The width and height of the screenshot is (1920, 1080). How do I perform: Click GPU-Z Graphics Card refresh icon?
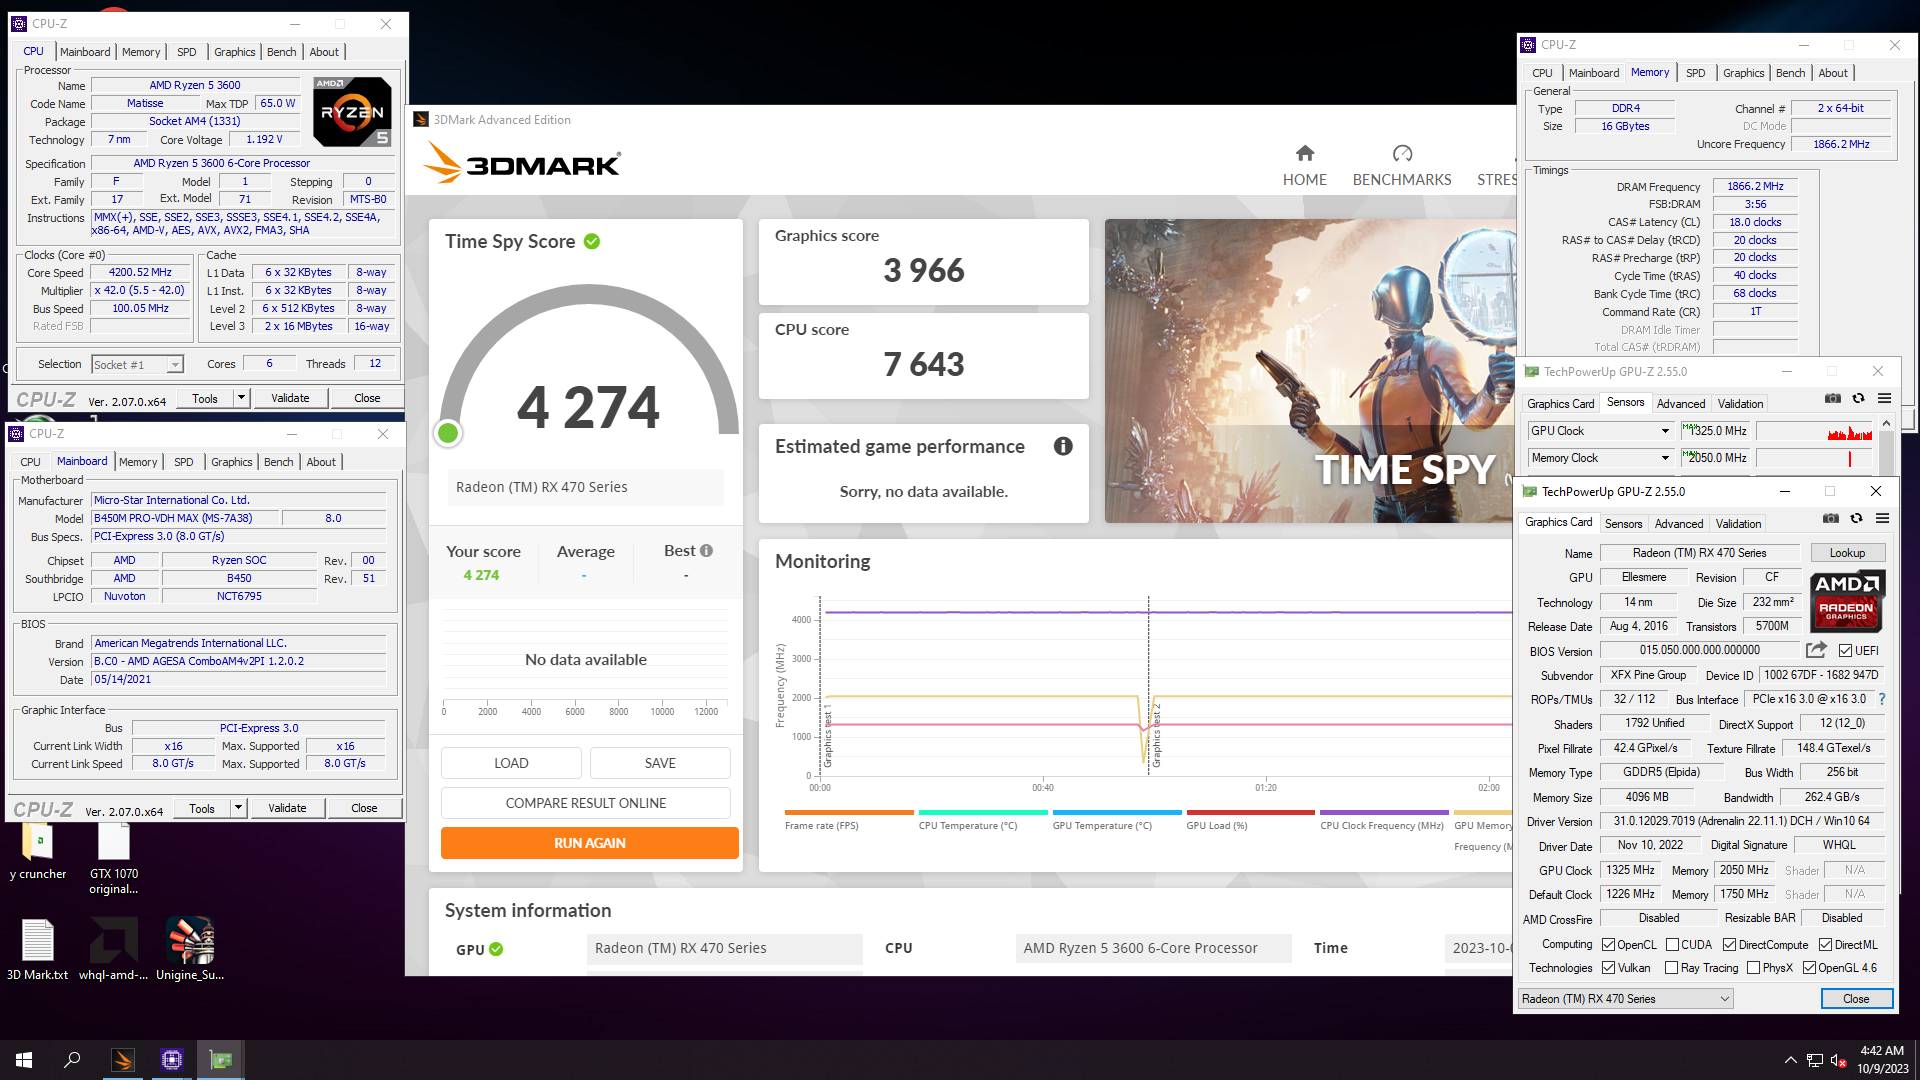pos(1856,519)
